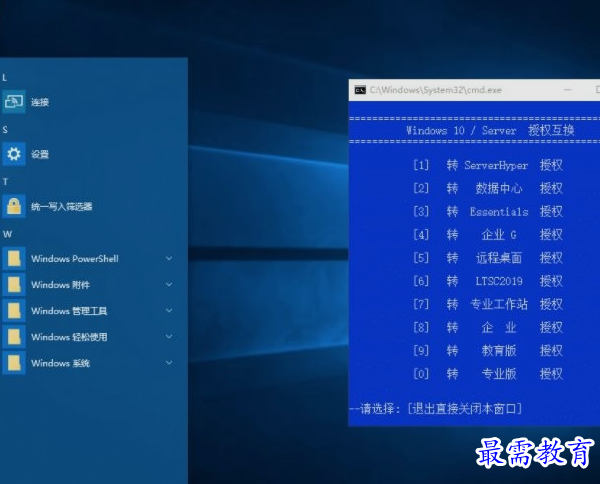This screenshot has height=484, width=600.
Task: Click the 请选择 prompt line in cmd
Action: click(436, 409)
